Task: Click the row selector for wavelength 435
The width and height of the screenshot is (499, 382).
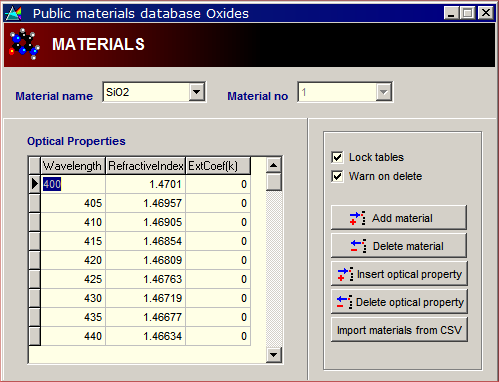Action: [34, 317]
